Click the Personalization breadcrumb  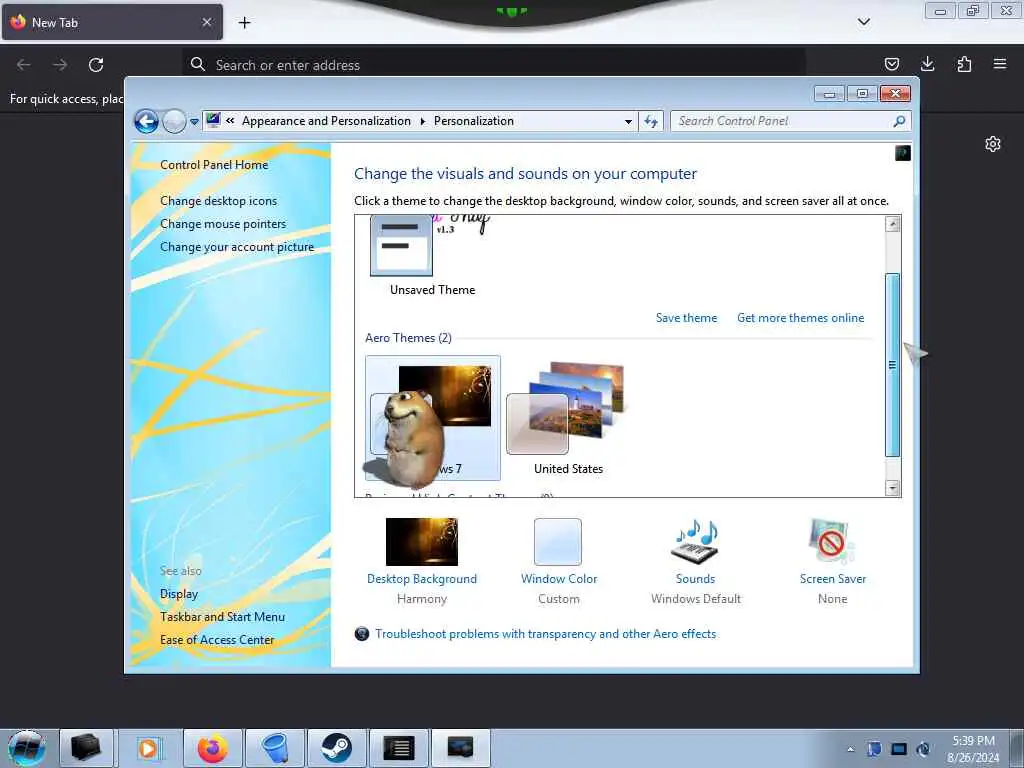click(x=473, y=121)
